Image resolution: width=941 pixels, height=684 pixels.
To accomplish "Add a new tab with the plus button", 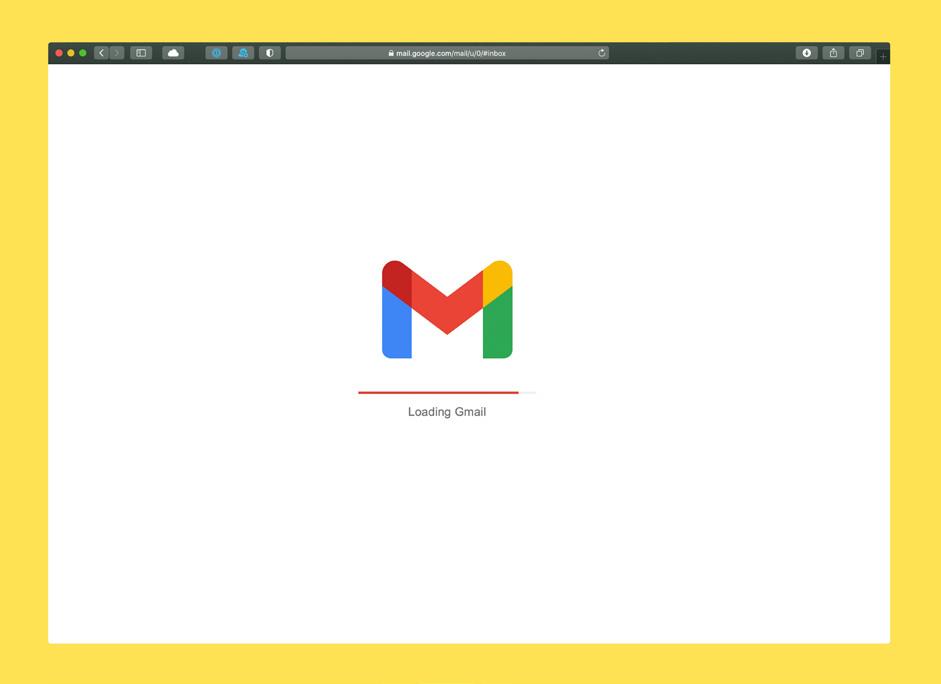I will coord(883,56).
